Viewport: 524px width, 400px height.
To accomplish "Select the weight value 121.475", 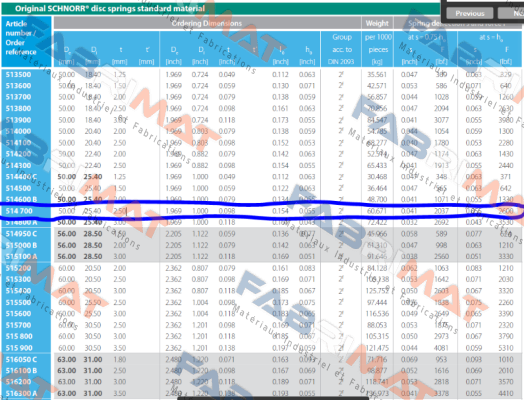I will 377,348.
